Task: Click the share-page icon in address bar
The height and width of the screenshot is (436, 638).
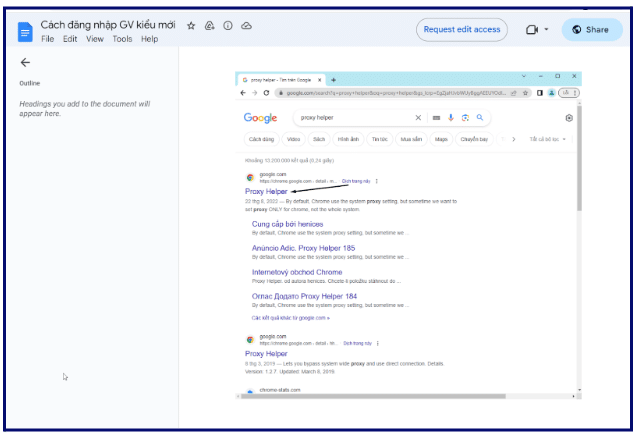Action: pos(513,93)
